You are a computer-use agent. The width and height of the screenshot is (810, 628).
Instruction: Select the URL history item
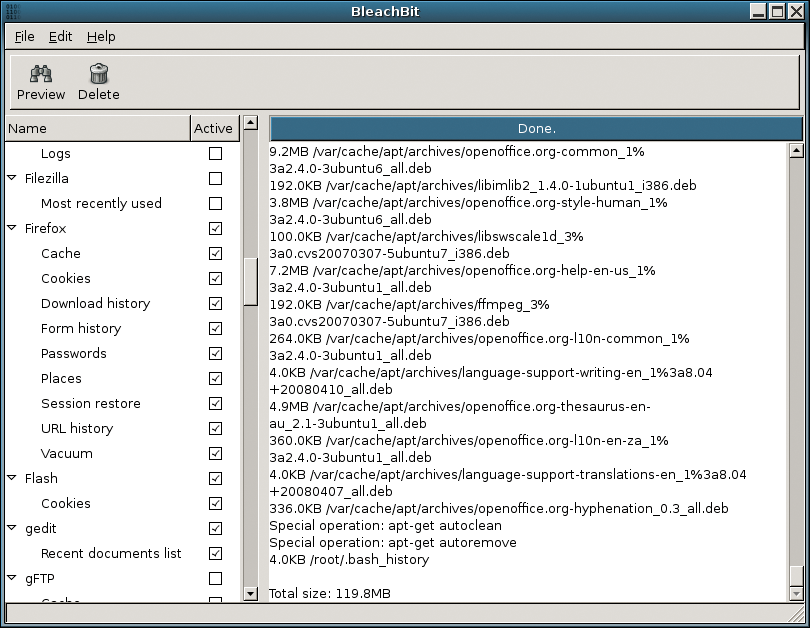click(77, 429)
